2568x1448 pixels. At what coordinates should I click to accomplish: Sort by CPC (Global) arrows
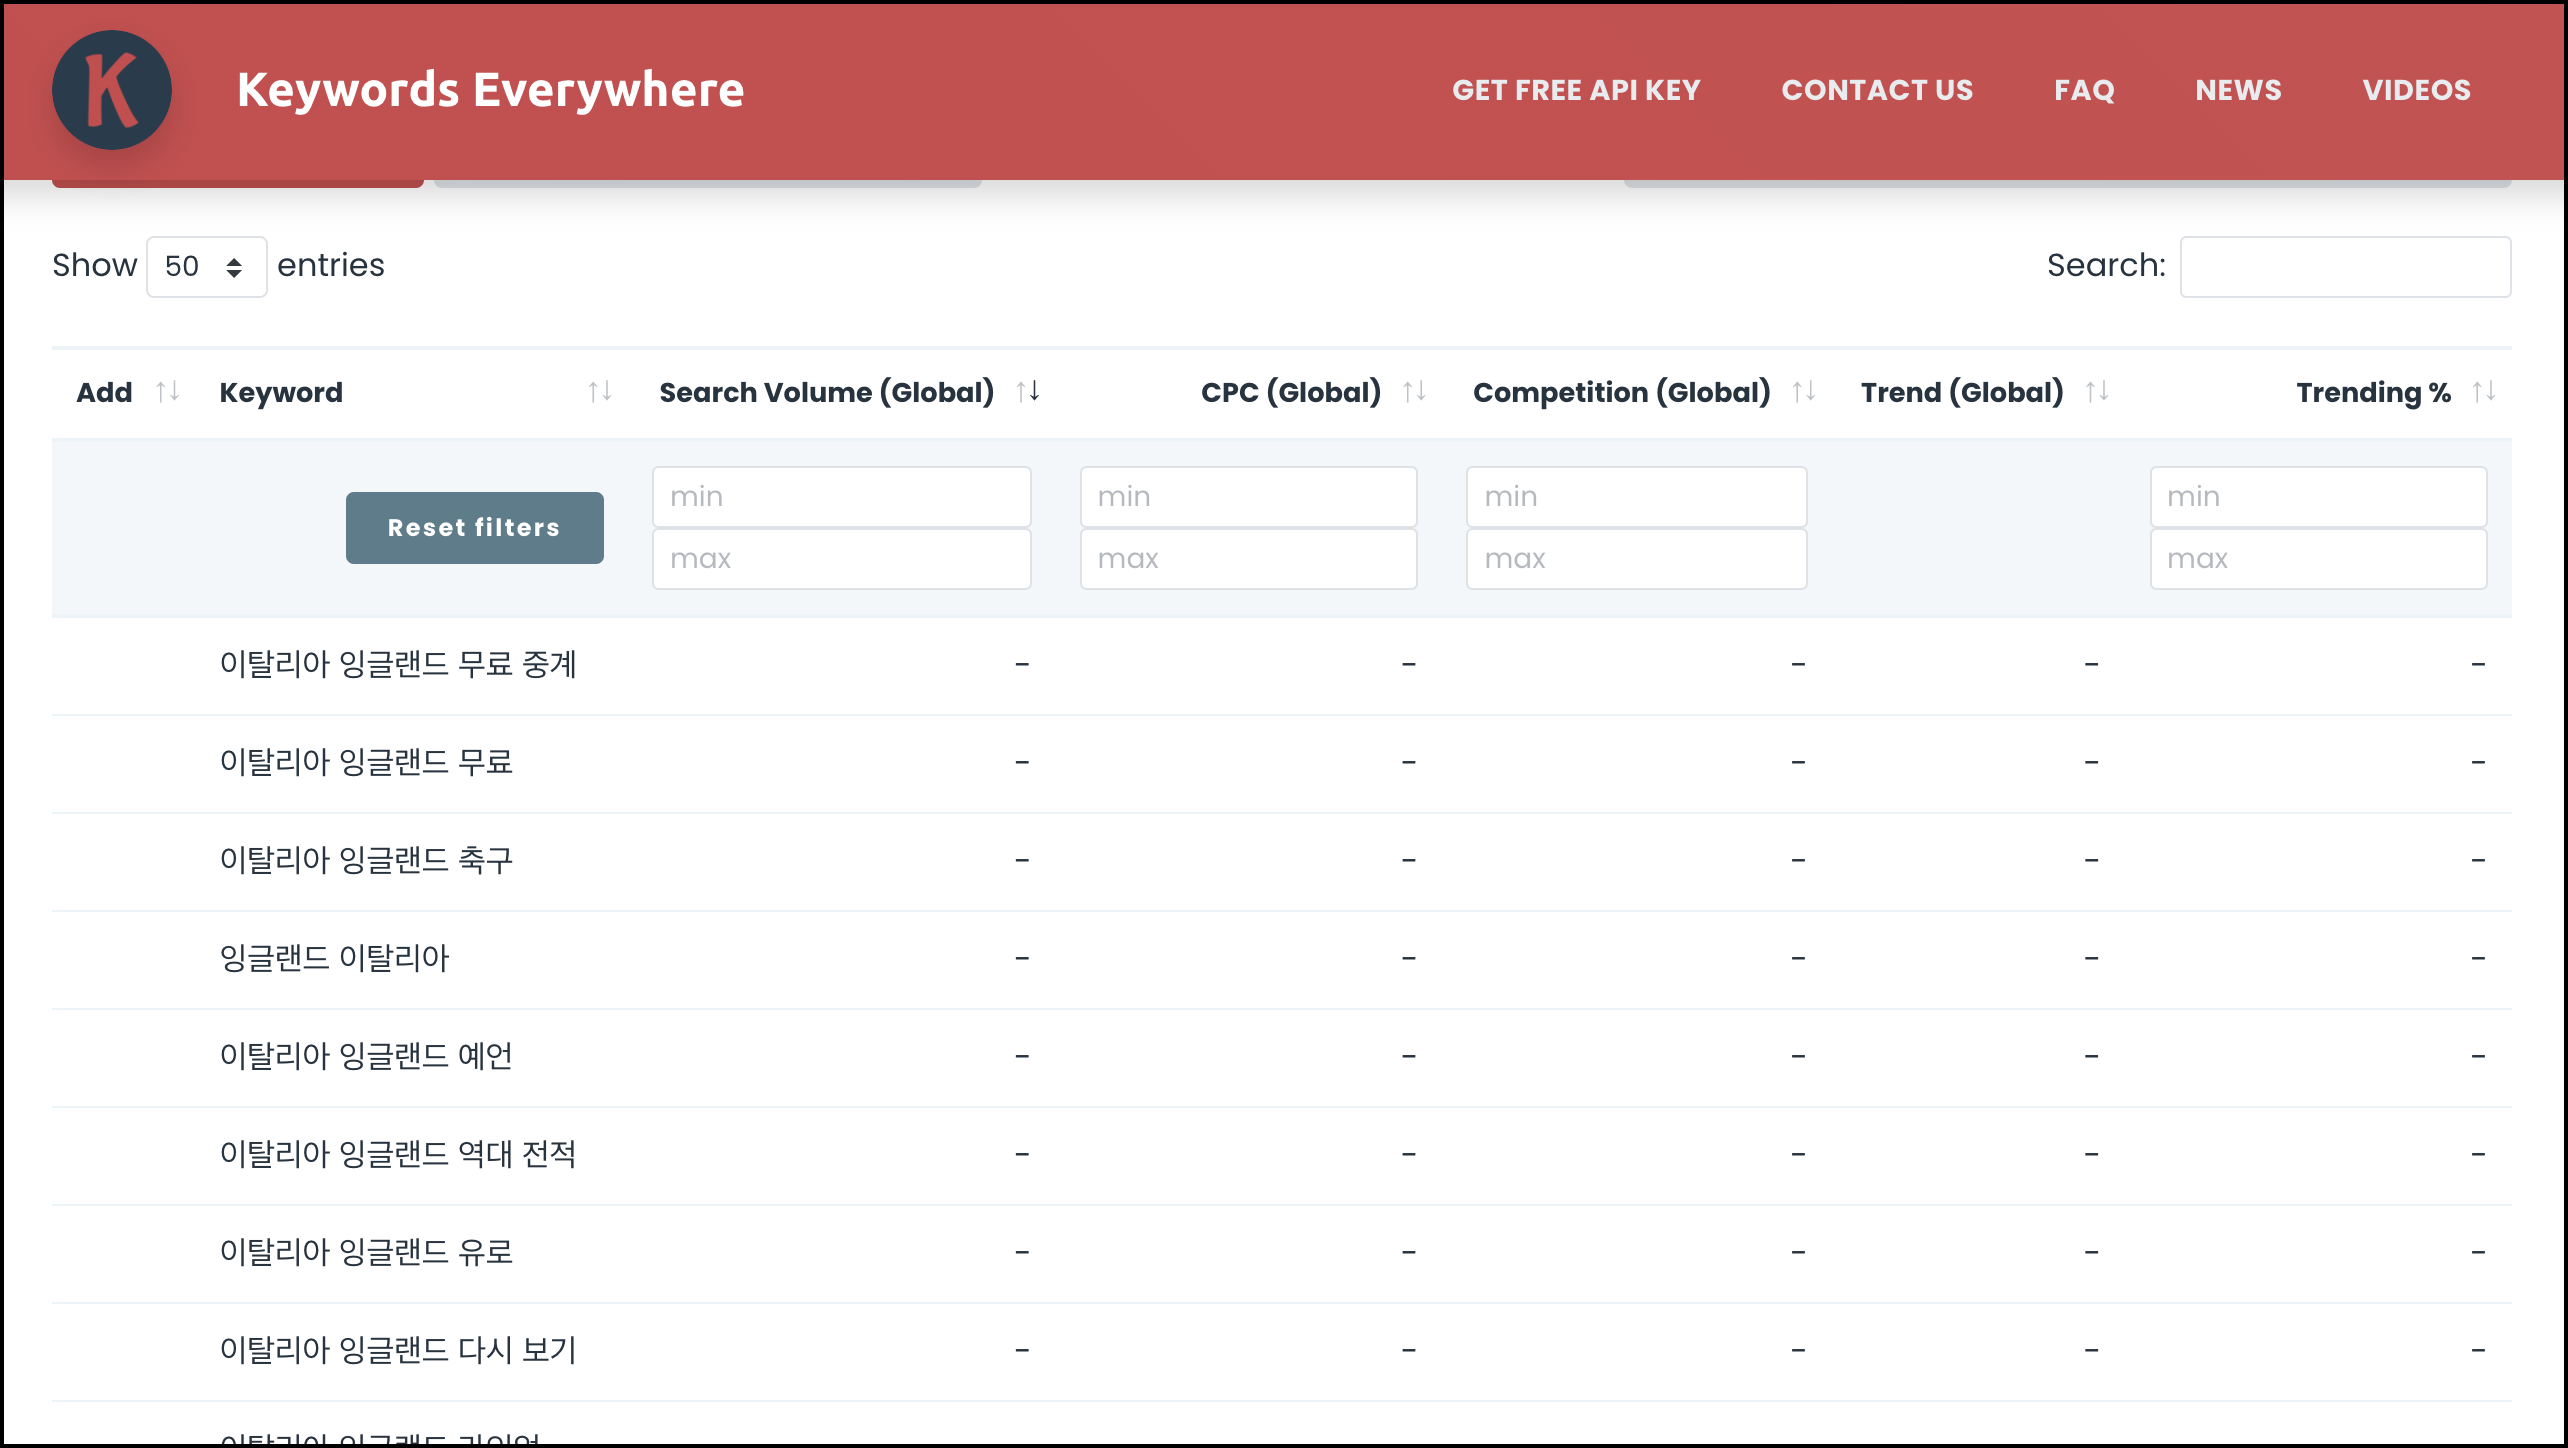tap(1414, 391)
